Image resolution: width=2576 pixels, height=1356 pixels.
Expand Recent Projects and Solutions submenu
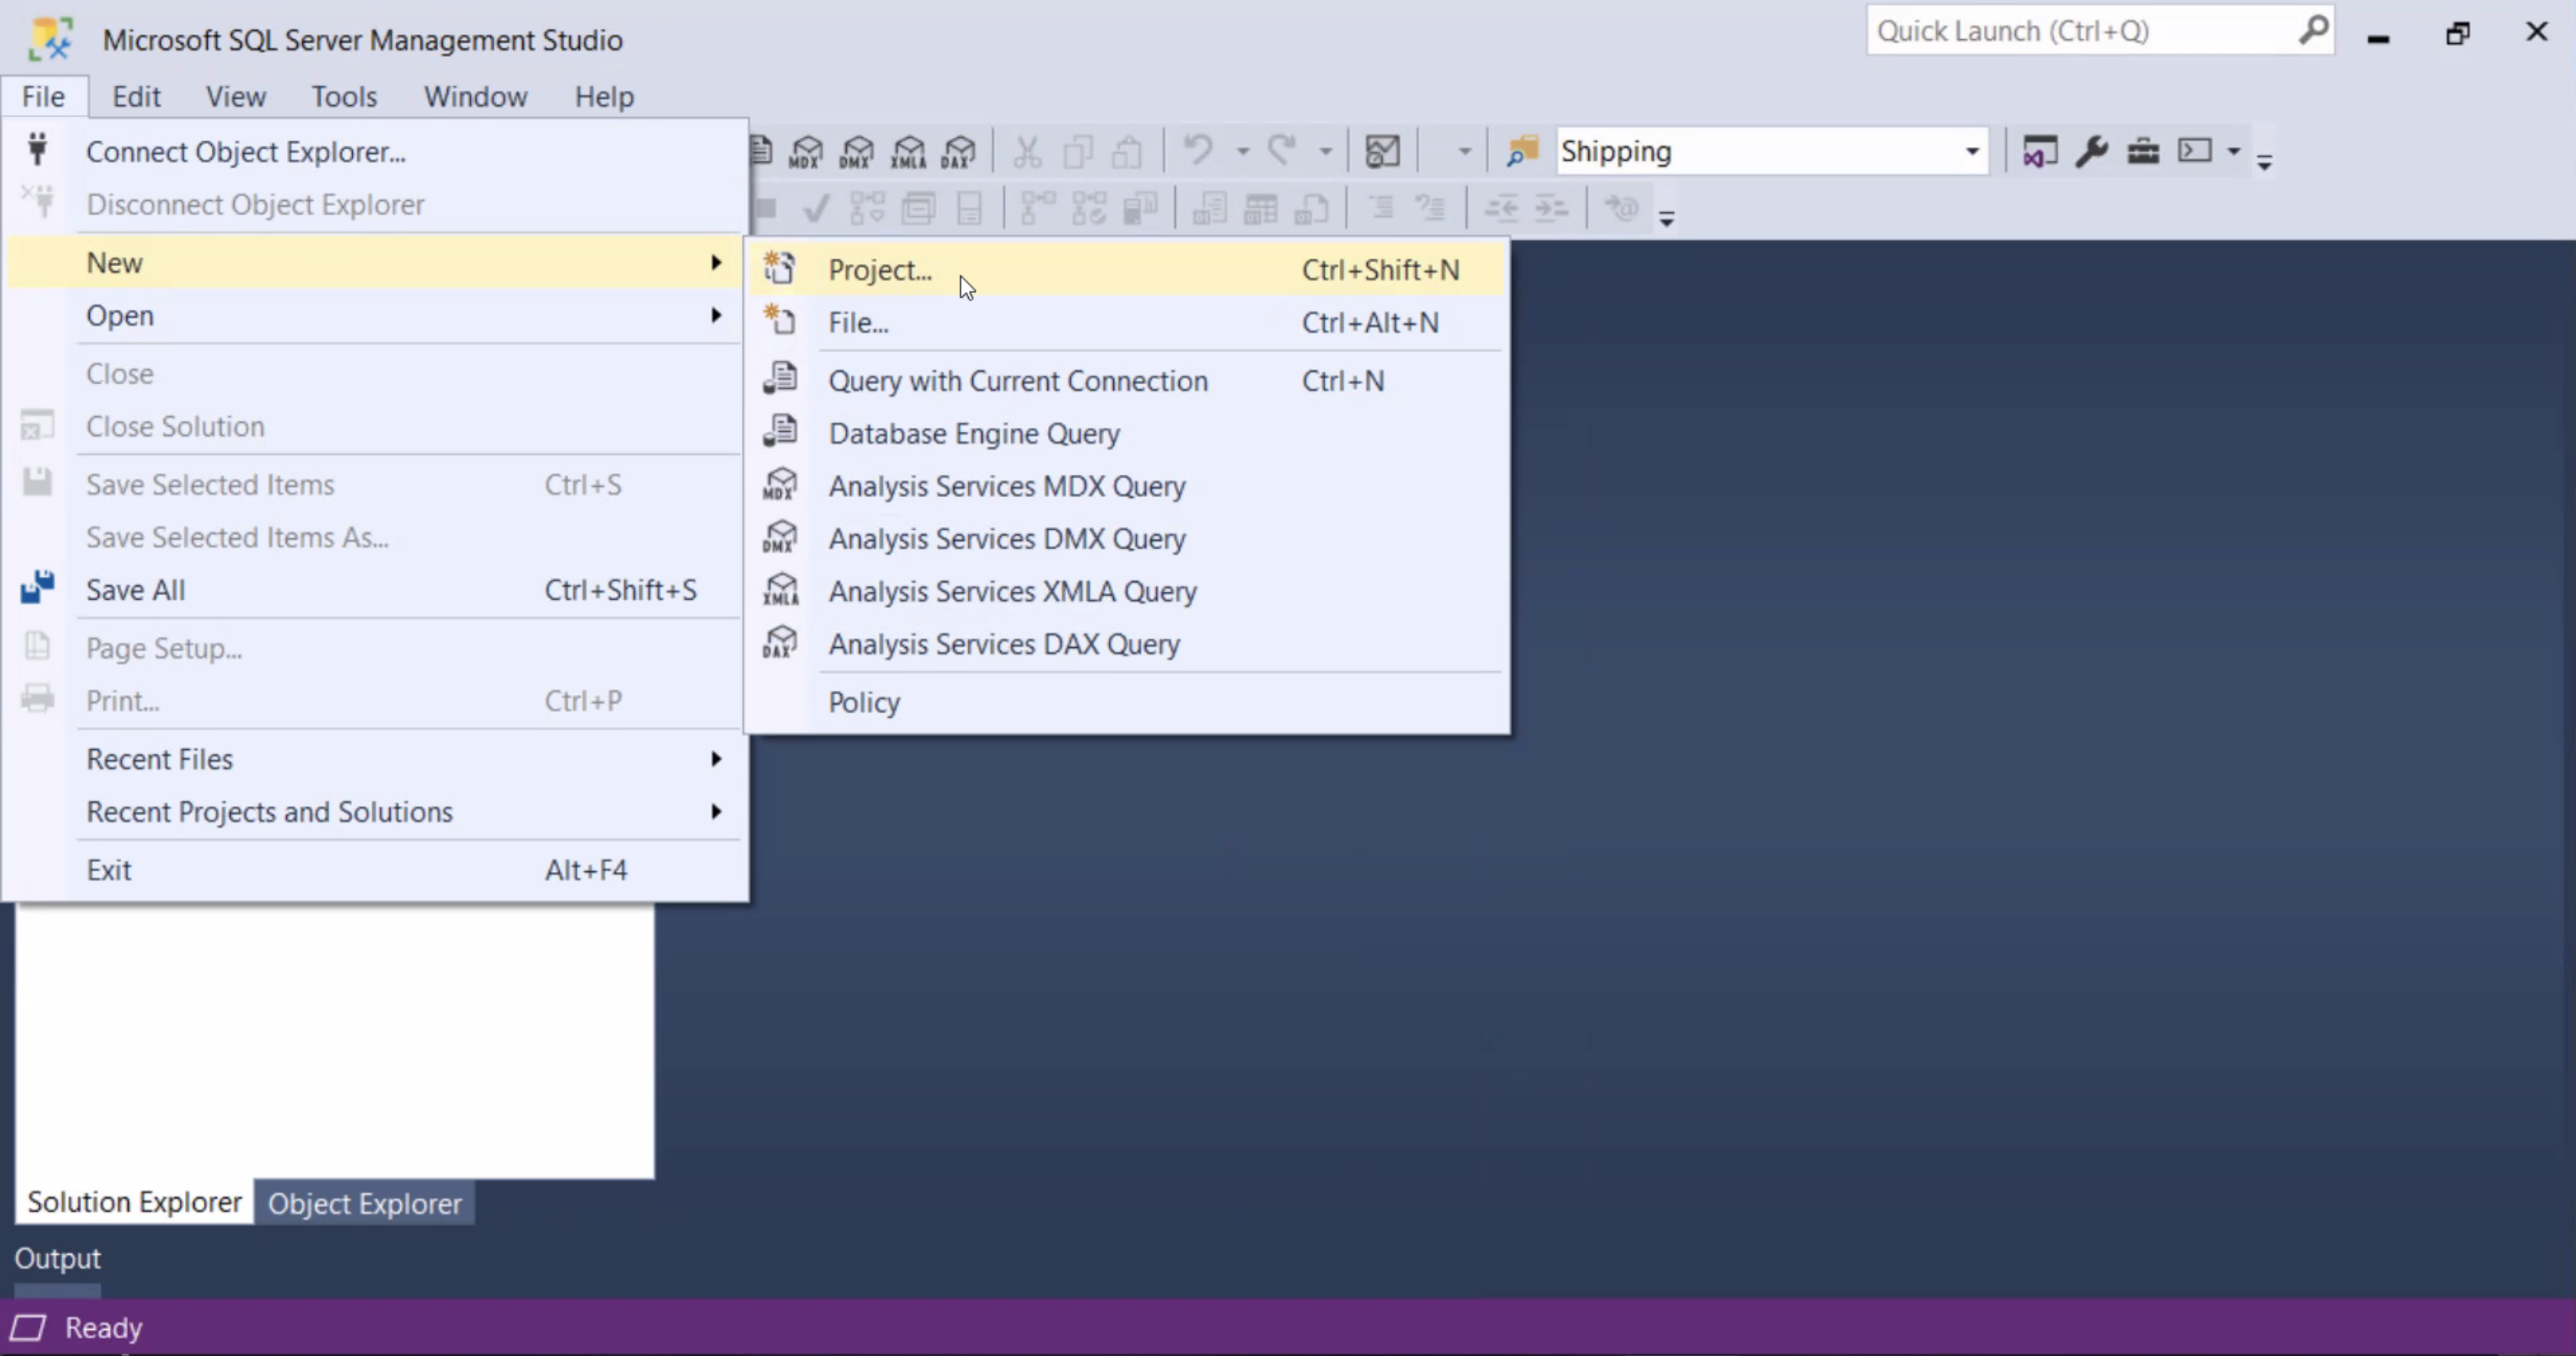click(x=375, y=812)
